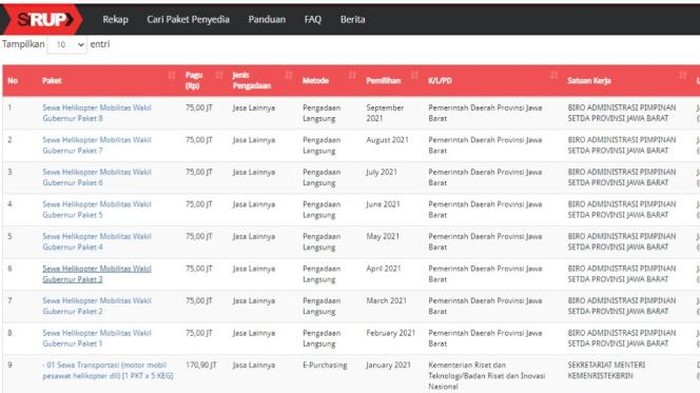Open the Tampilkan entries dropdown
This screenshot has height=393, width=700.
tap(67, 45)
